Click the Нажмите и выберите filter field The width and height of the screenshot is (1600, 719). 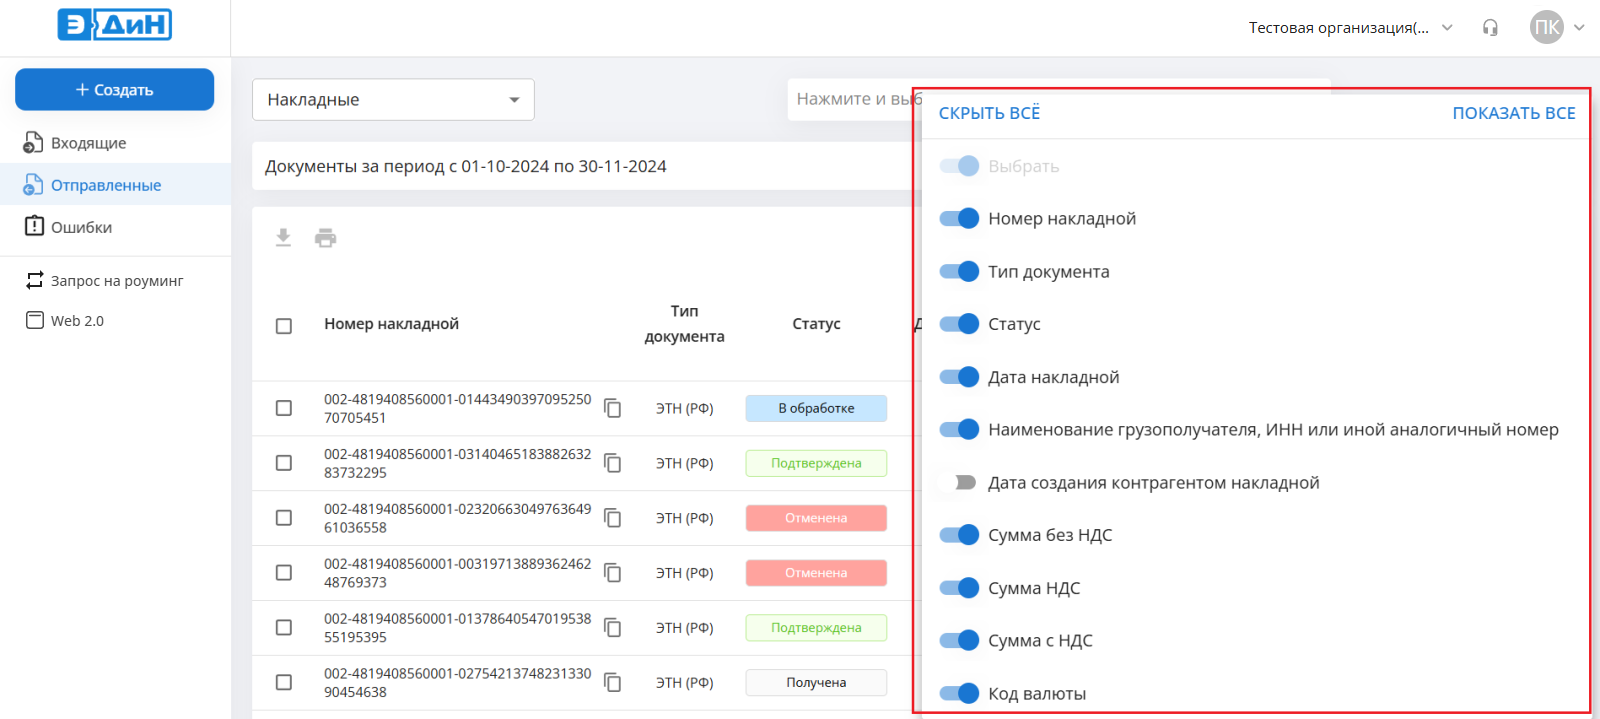click(x=852, y=99)
